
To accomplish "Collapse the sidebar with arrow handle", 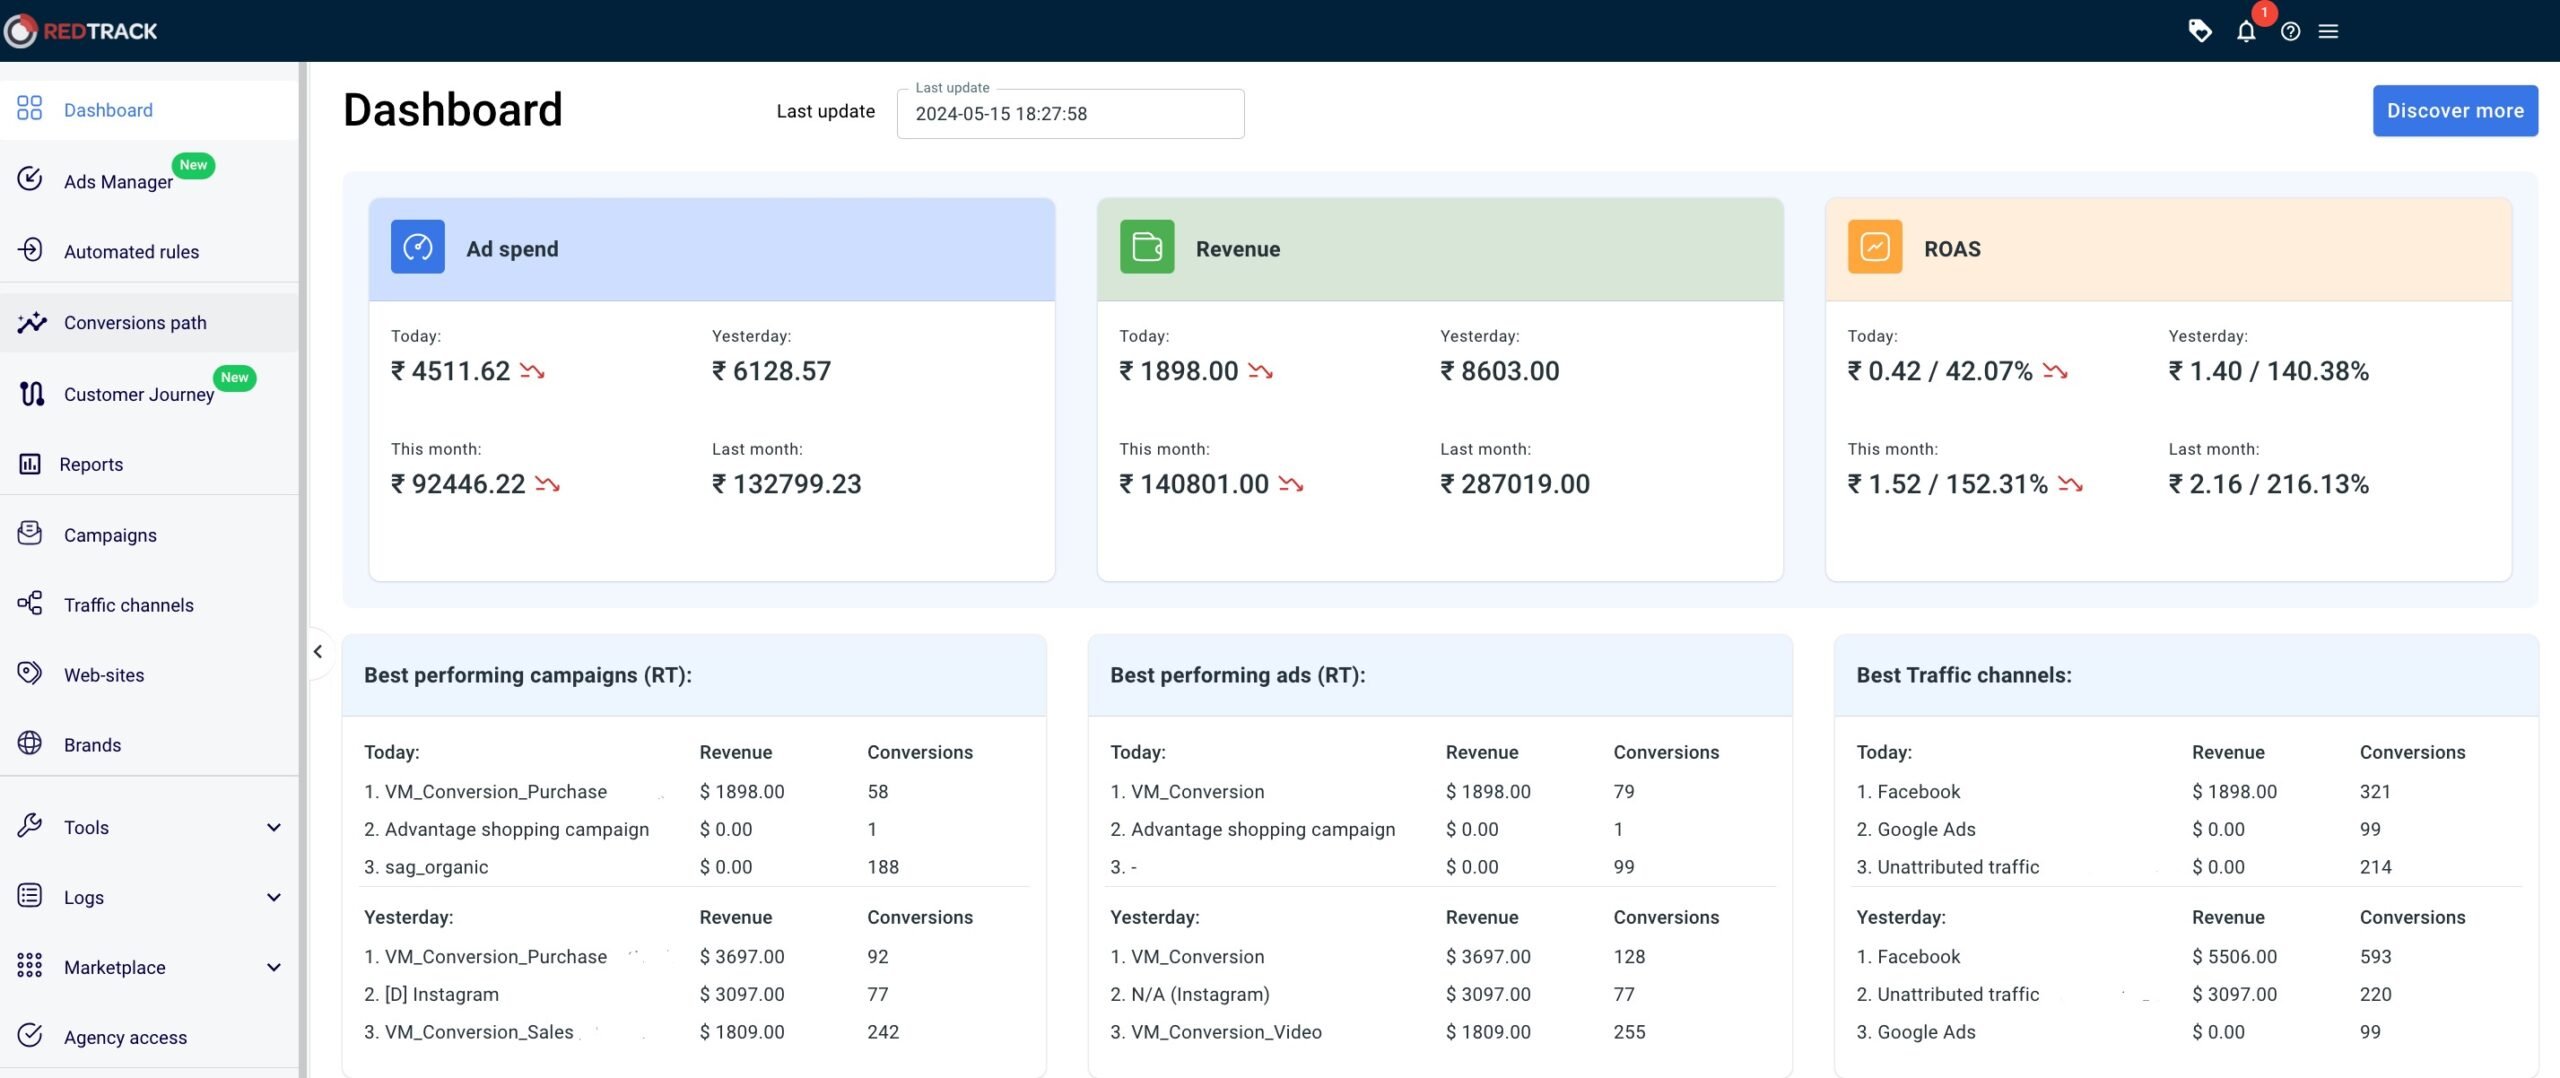I will [318, 652].
